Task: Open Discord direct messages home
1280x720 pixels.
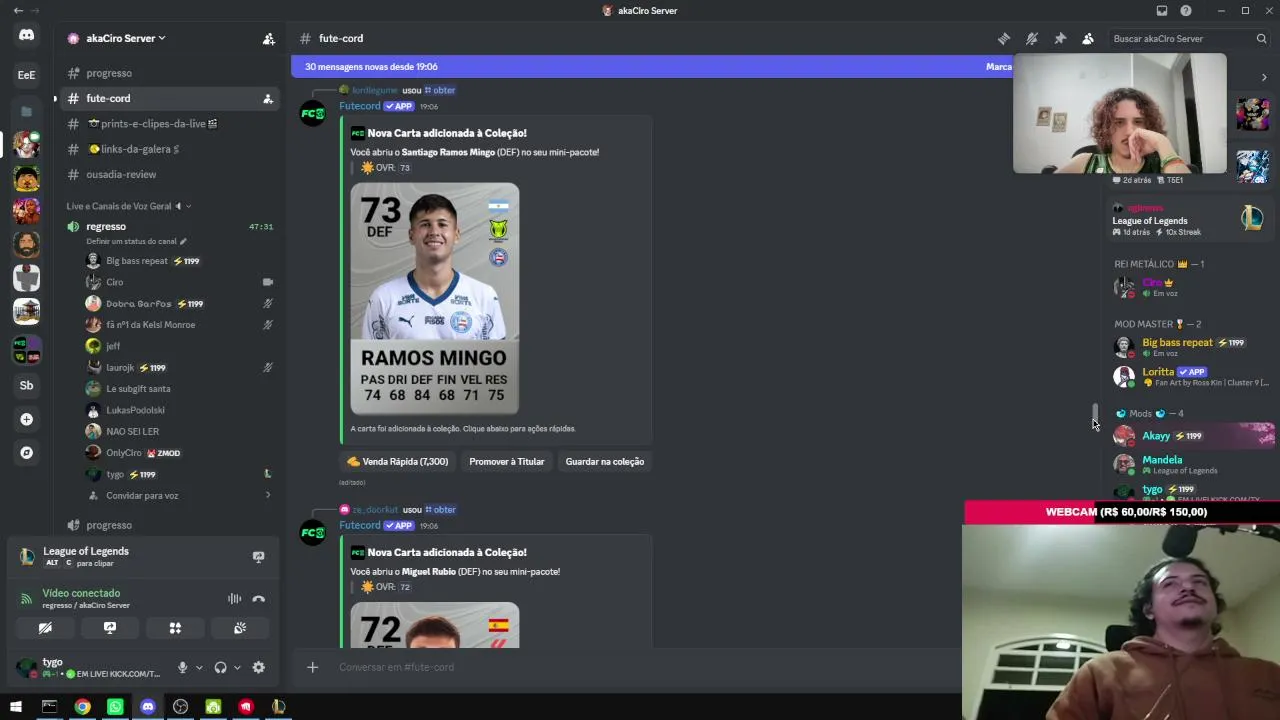Action: coord(27,36)
